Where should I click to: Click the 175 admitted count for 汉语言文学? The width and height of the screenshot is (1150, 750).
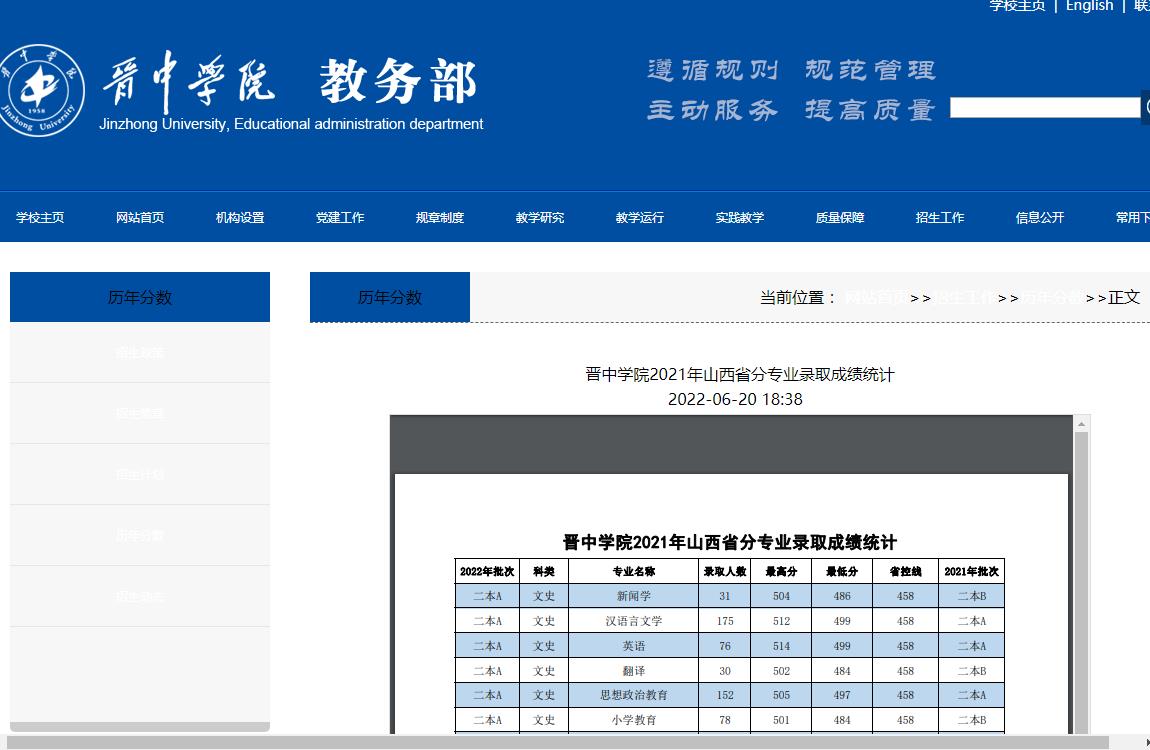pos(725,621)
